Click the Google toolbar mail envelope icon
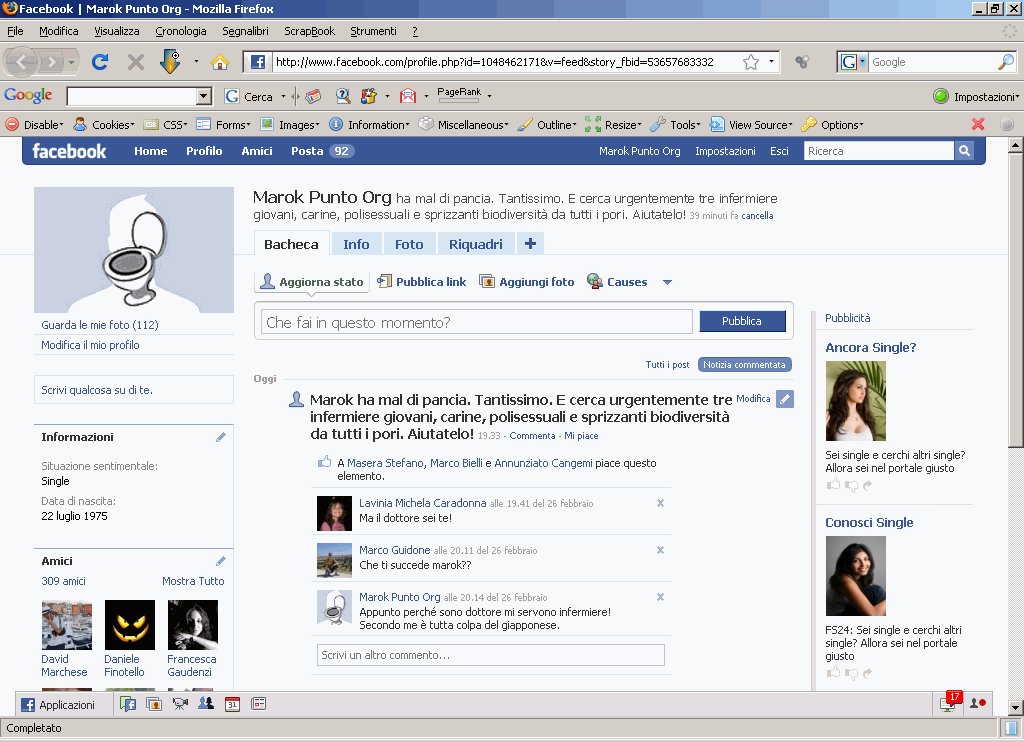This screenshot has height=742, width=1024. 408,97
